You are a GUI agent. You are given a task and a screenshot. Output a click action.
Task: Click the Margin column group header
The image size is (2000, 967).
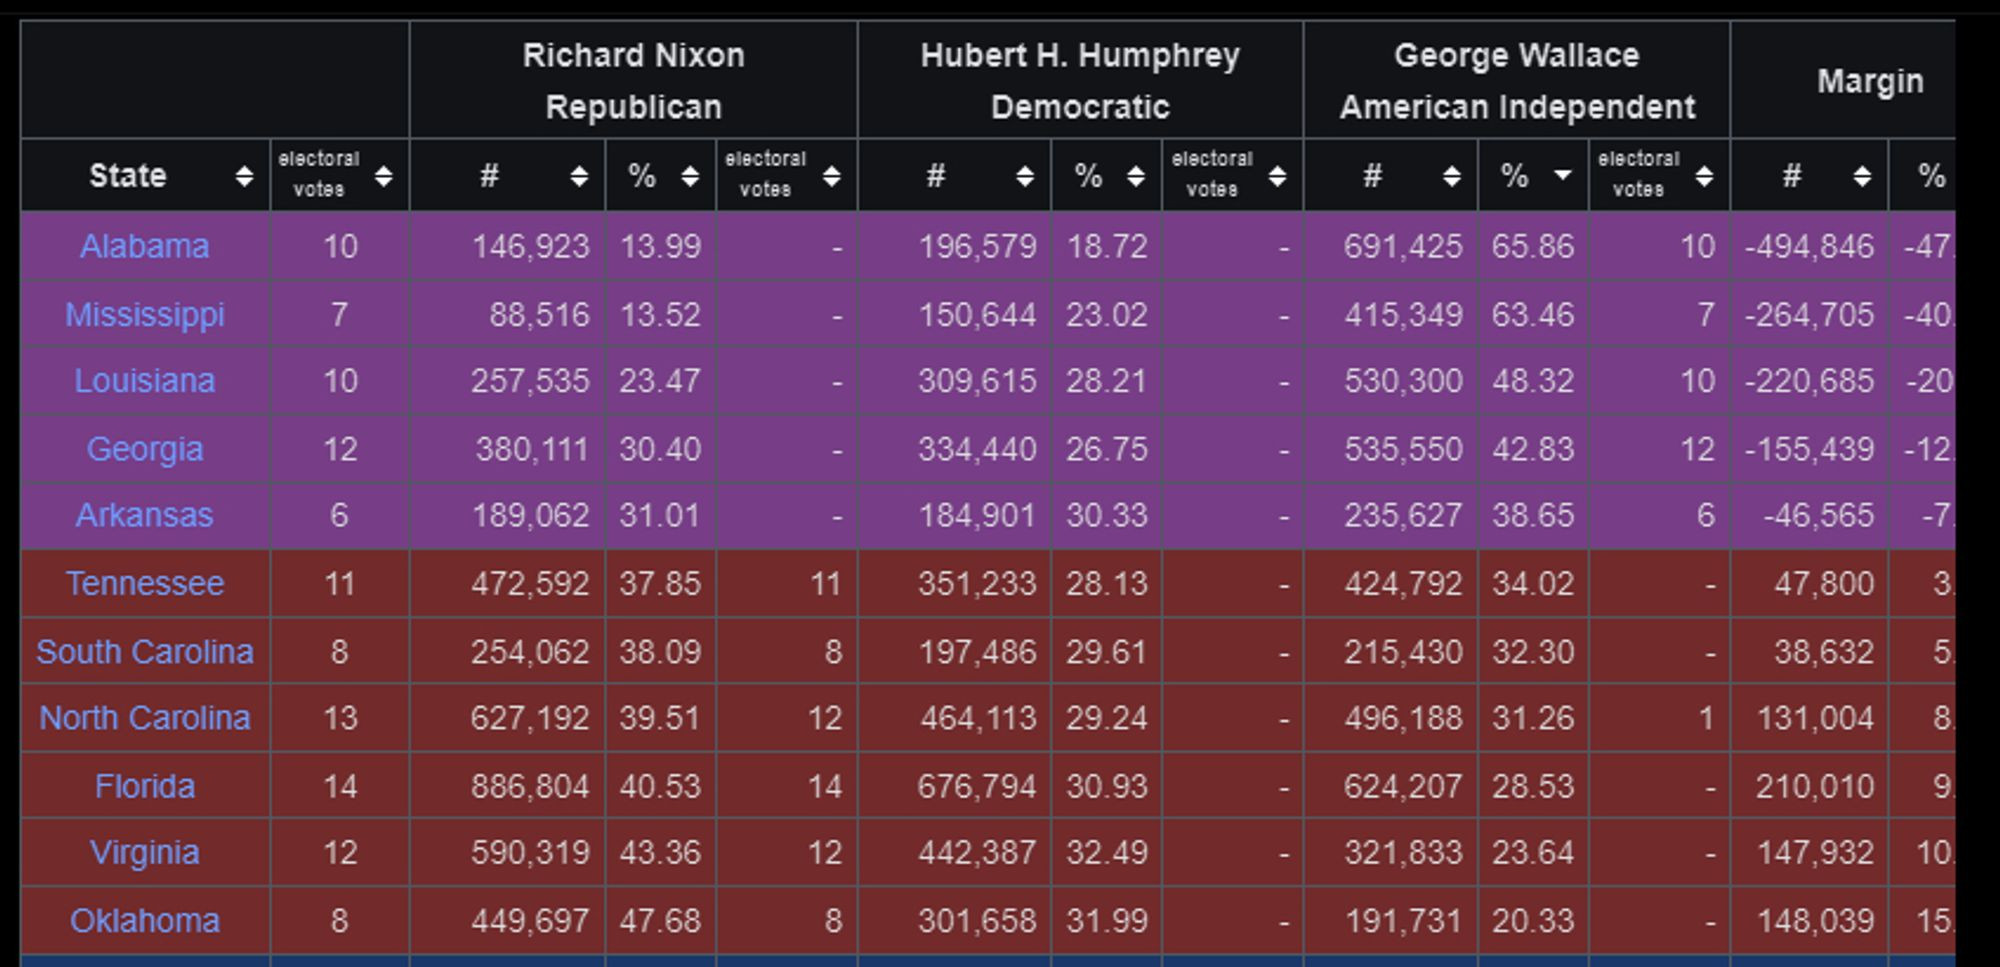click(1870, 81)
